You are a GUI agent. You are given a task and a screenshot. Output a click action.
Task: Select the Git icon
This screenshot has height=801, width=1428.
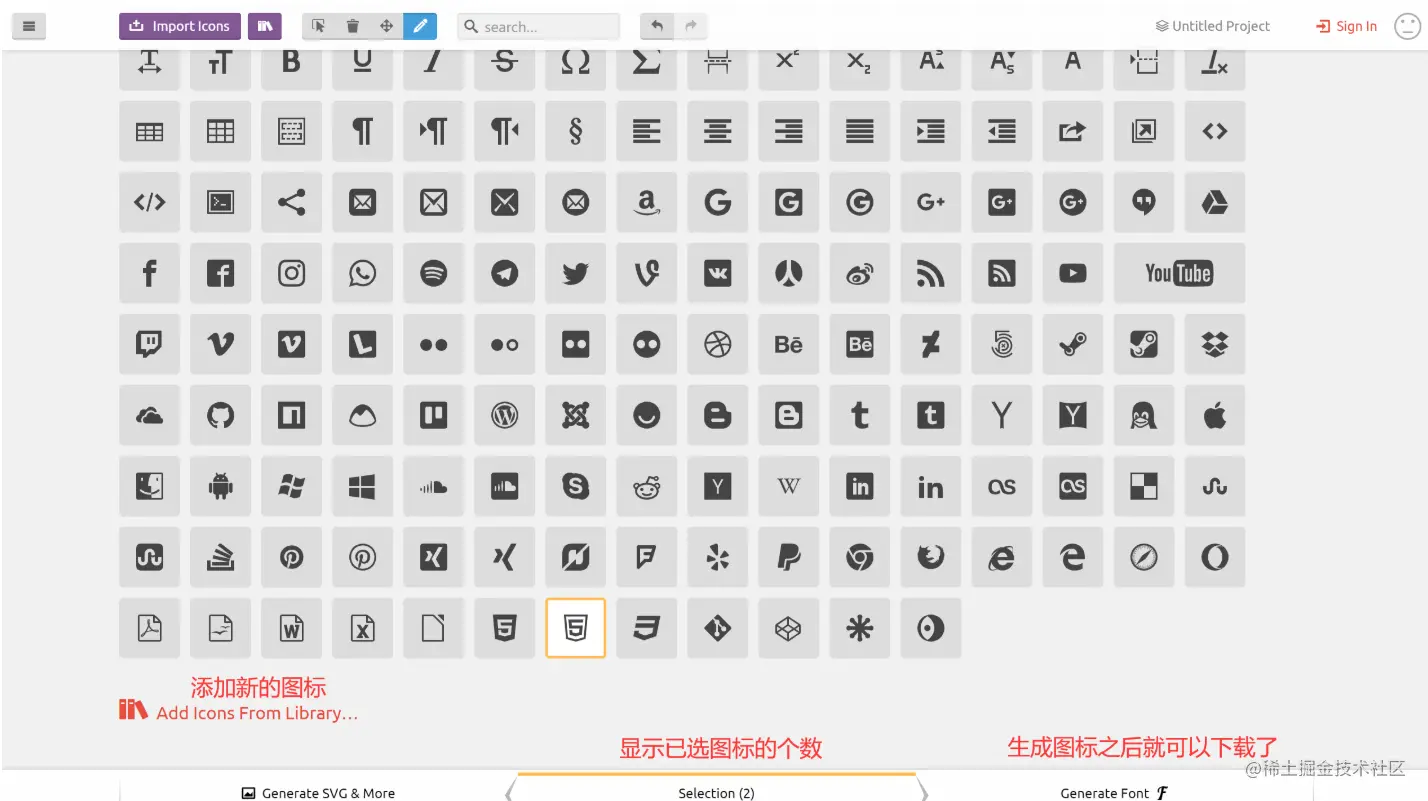tap(718, 628)
